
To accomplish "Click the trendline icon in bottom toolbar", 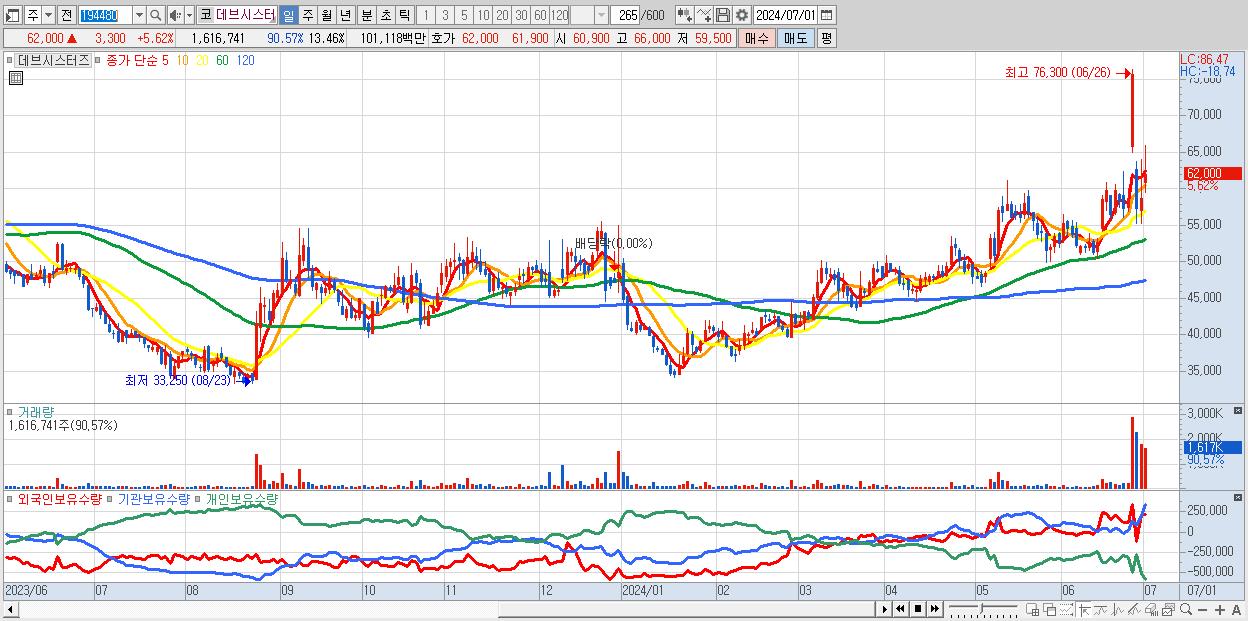I will click(1101, 610).
